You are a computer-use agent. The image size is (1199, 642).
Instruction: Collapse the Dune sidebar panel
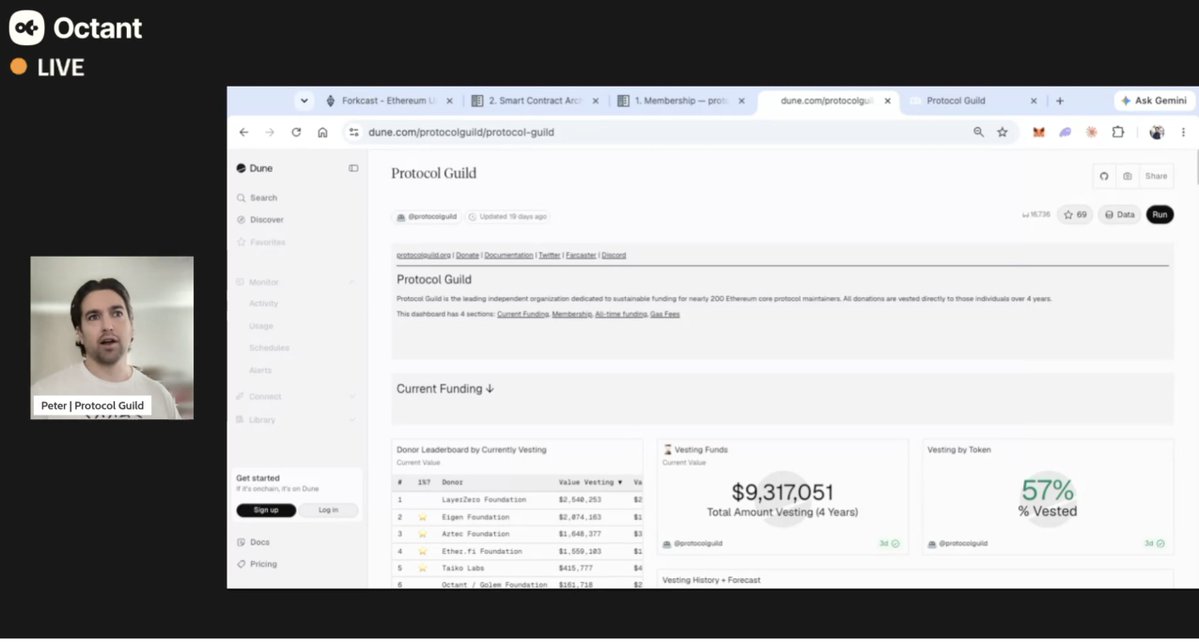(353, 168)
